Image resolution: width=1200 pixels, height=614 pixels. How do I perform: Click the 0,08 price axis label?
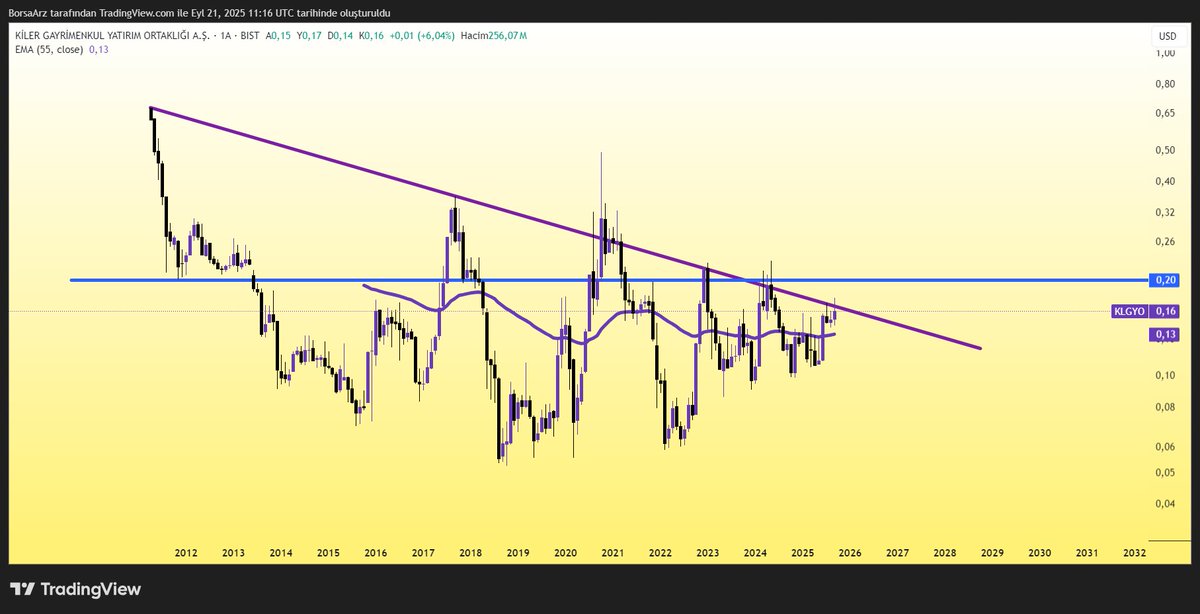[x=1166, y=407]
